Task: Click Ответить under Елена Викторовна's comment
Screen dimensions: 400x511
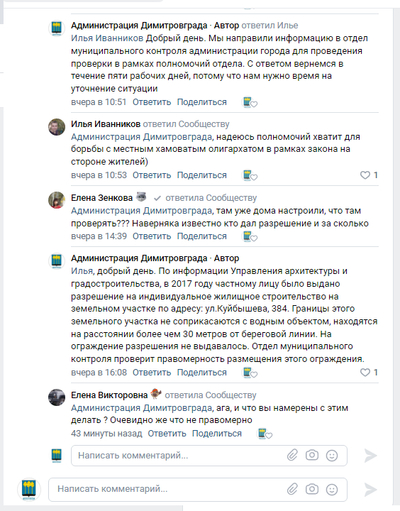Action: click(x=167, y=434)
